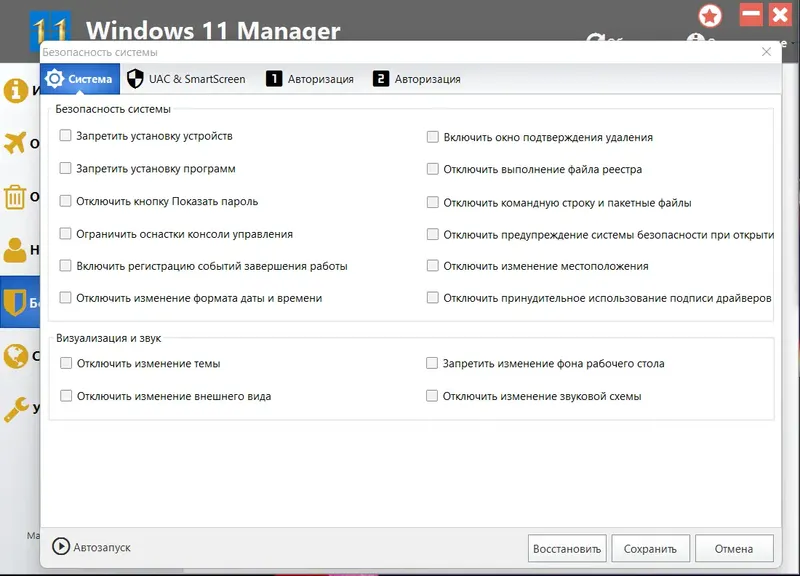Click the Автозапуск link
The width and height of the screenshot is (800, 576).
click(102, 547)
